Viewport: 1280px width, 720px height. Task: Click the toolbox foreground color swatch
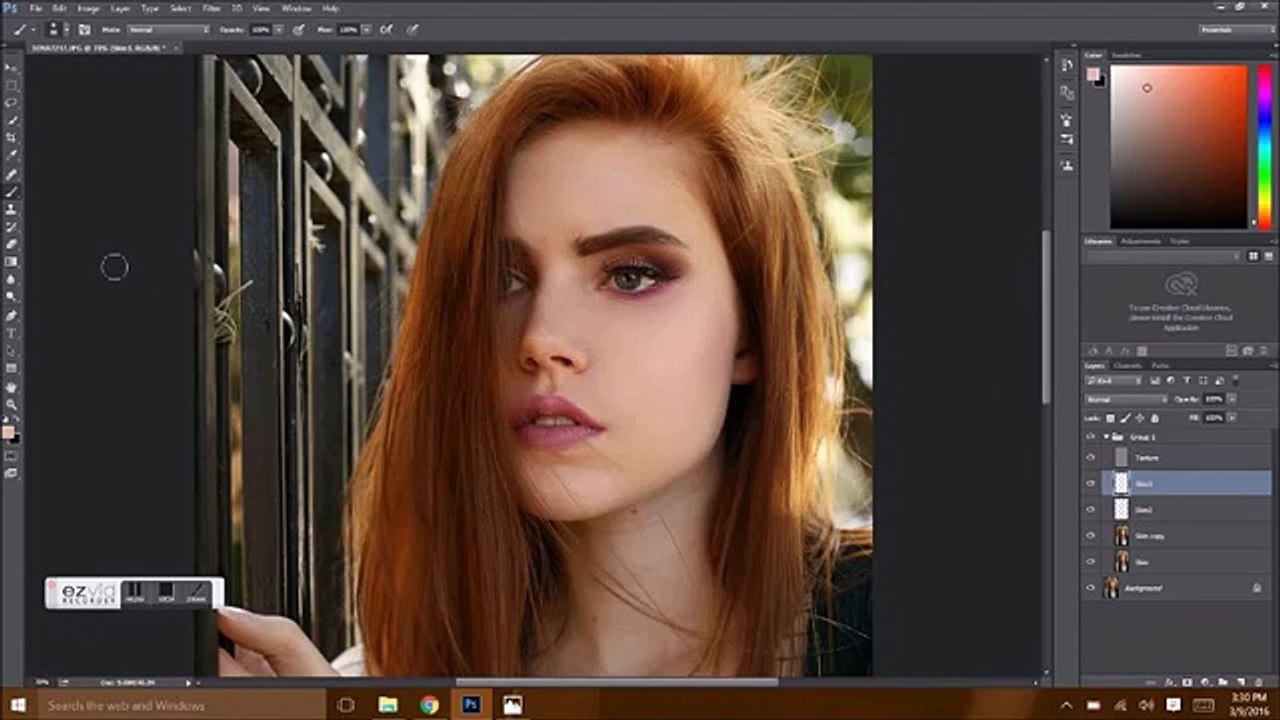click(8, 432)
